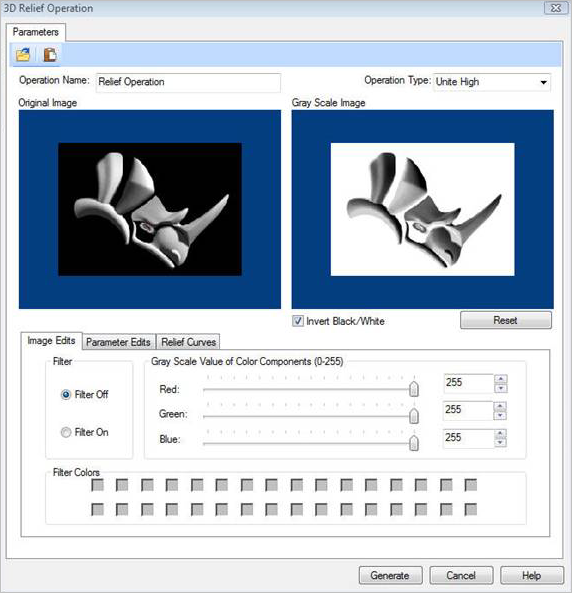Increase the Green value with up arrow
Viewport: 572px width, 593px height.
500,407
